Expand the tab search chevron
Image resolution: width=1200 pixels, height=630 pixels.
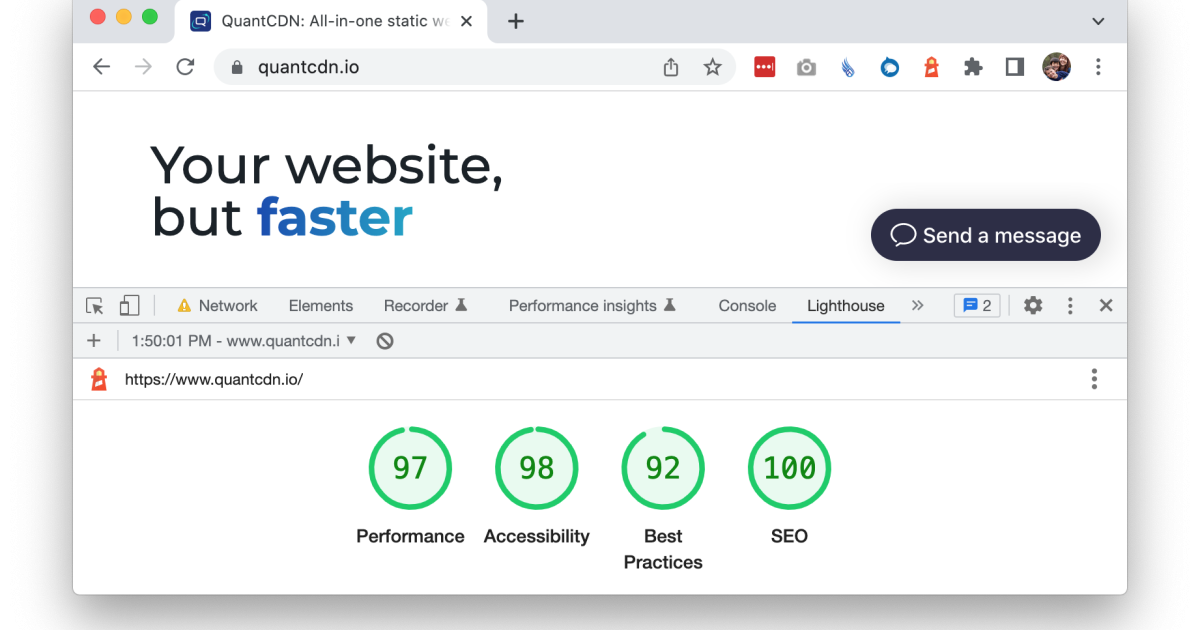click(1098, 21)
